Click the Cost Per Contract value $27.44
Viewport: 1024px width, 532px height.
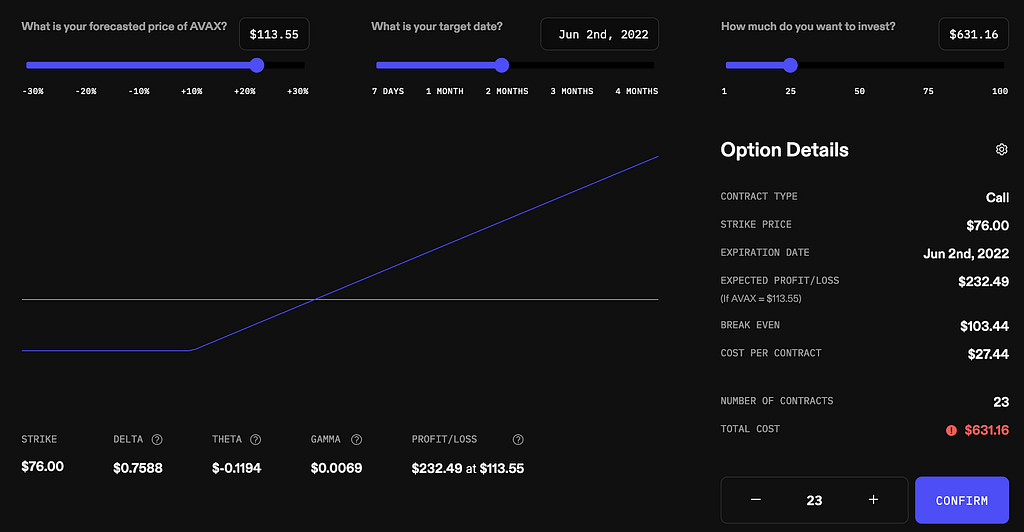(x=988, y=354)
